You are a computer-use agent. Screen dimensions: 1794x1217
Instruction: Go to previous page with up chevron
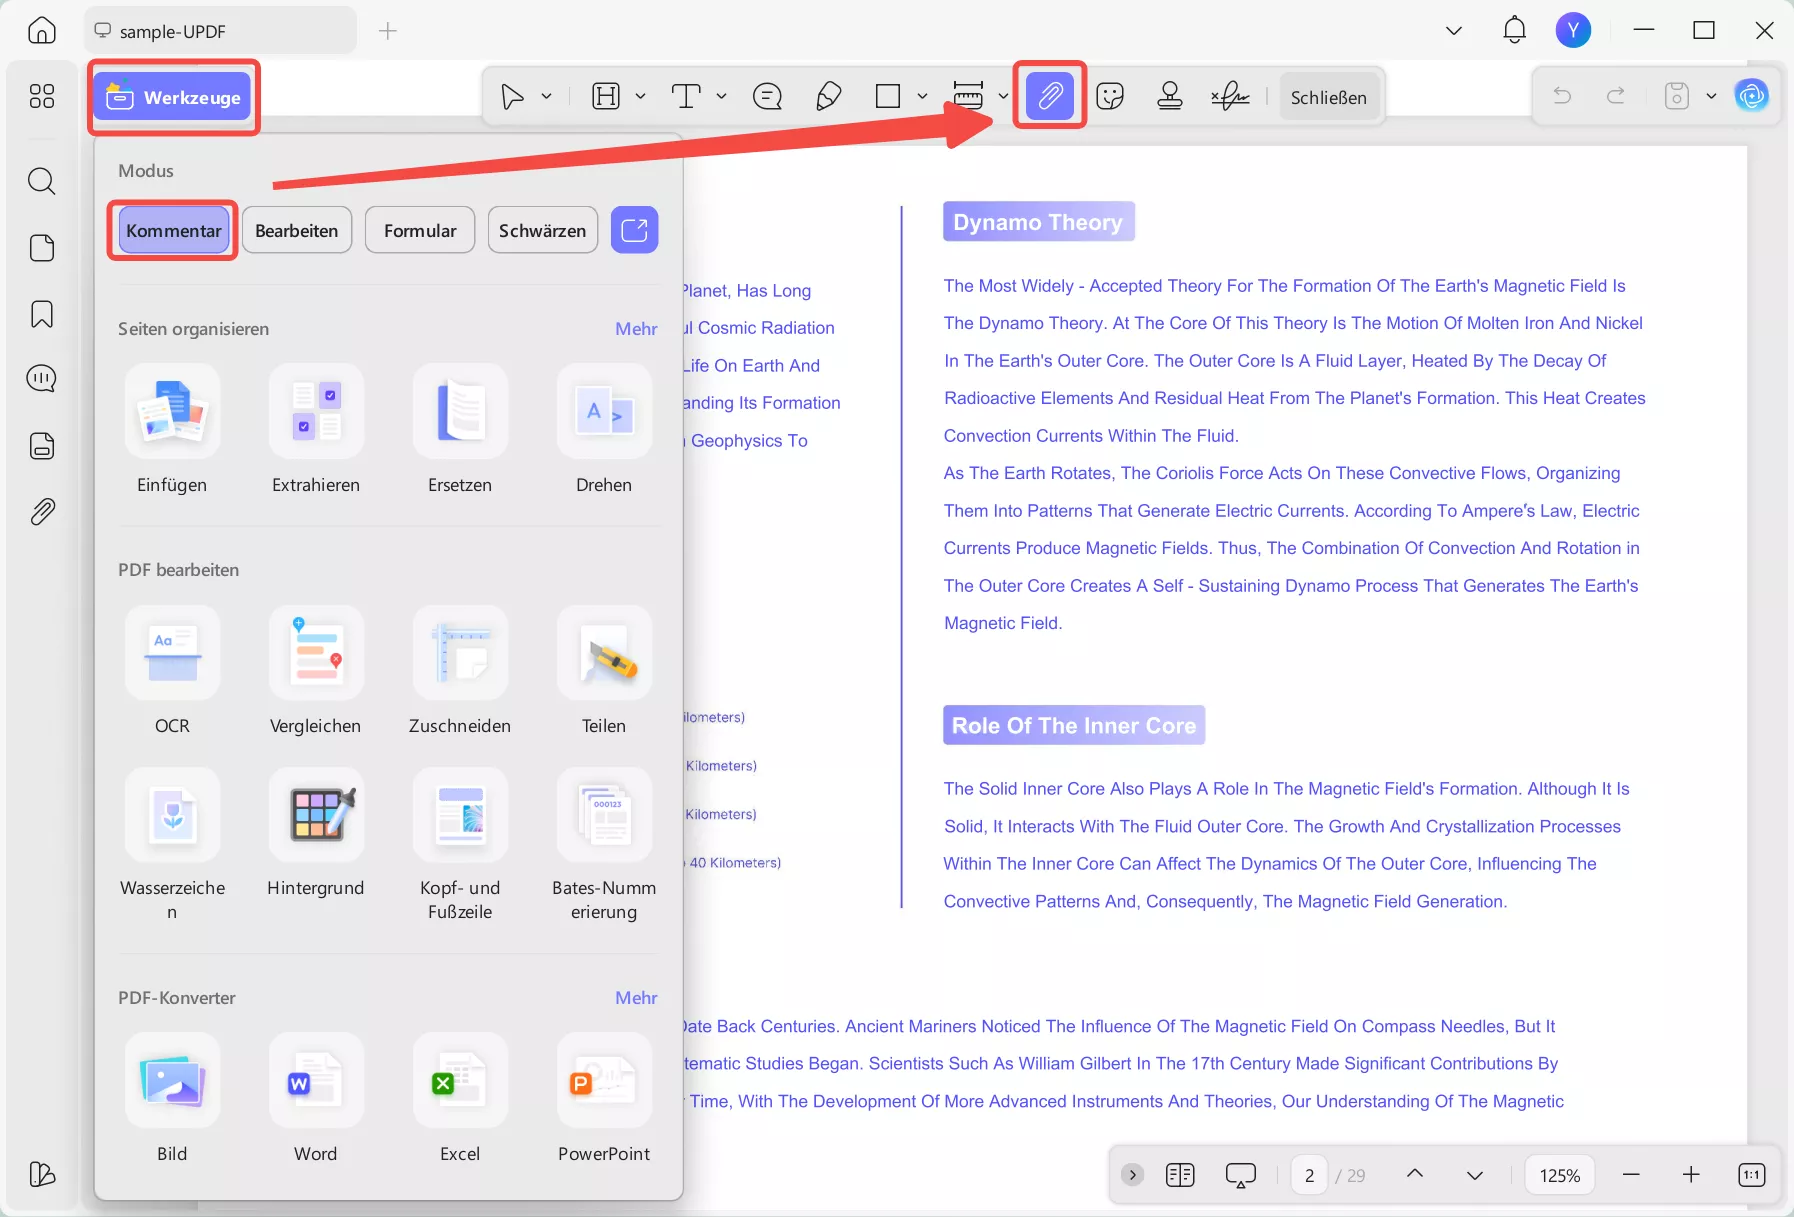(1414, 1174)
